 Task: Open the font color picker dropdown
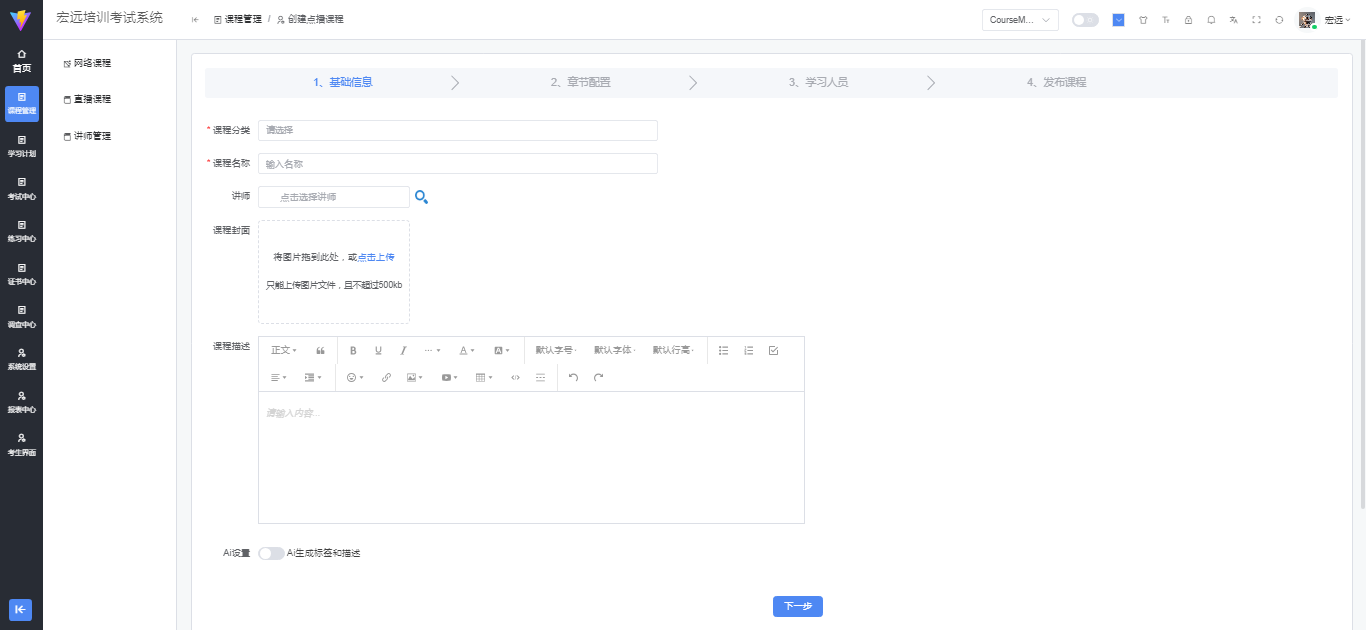[x=467, y=350]
